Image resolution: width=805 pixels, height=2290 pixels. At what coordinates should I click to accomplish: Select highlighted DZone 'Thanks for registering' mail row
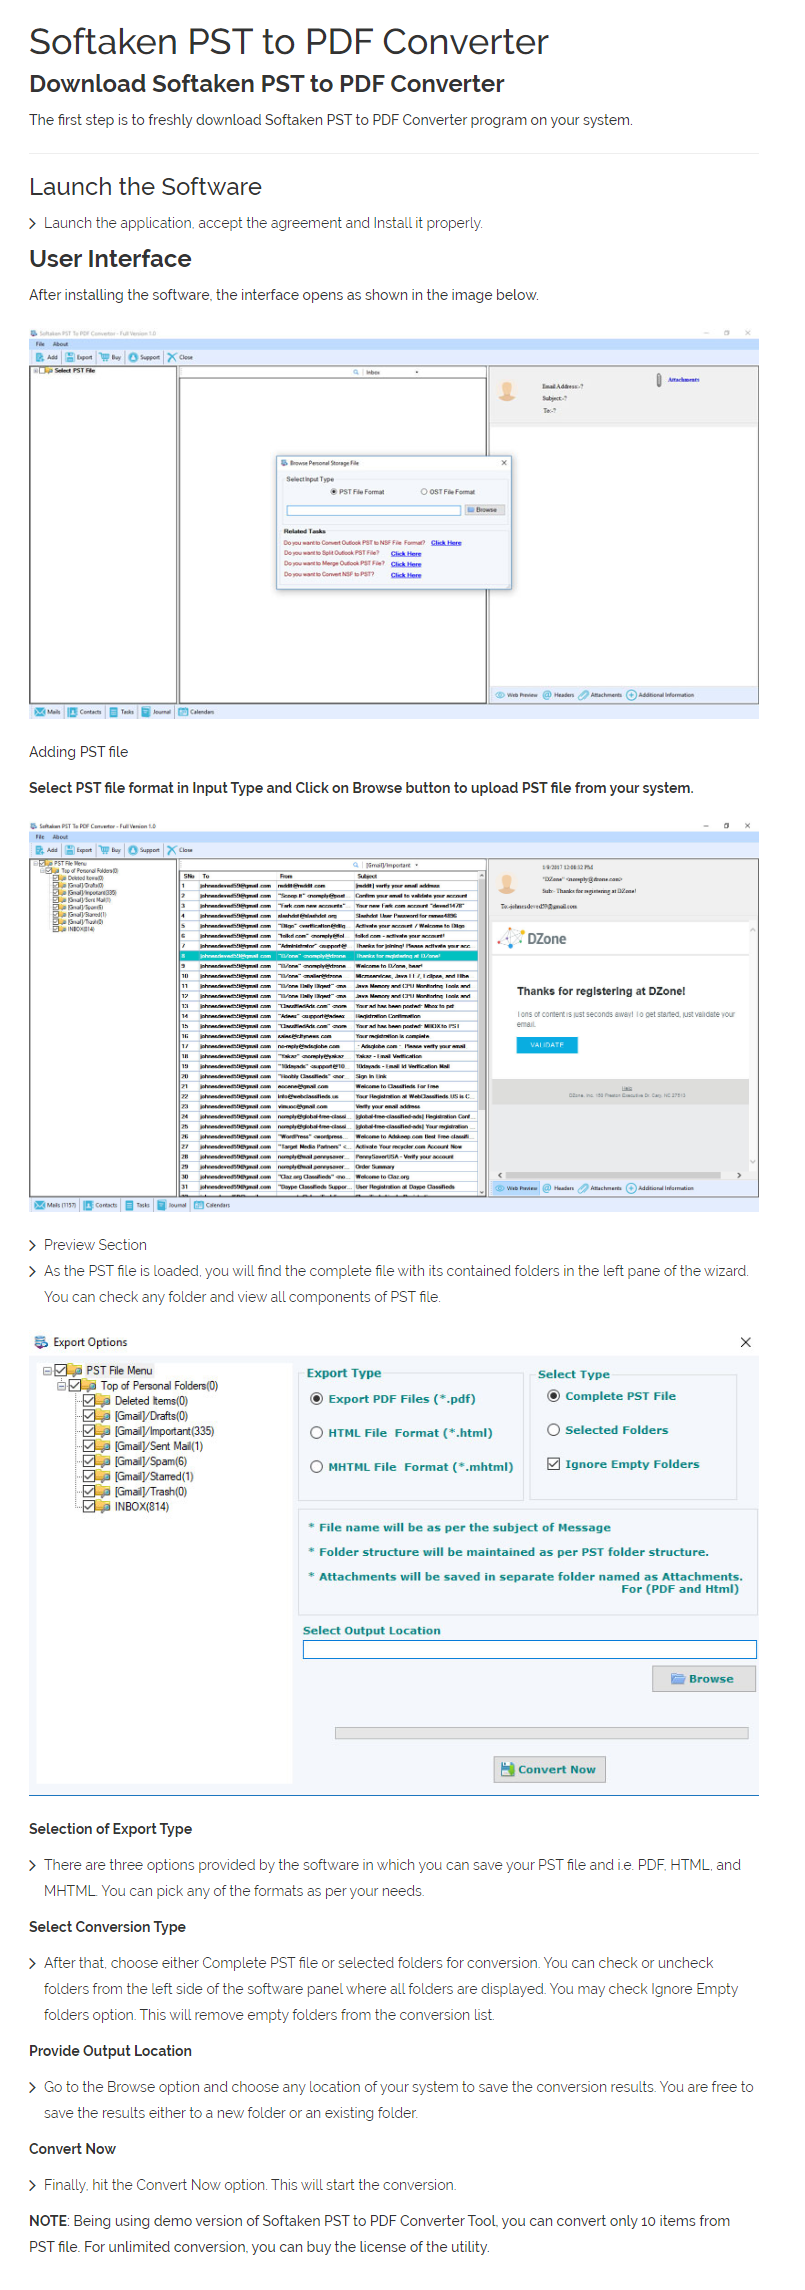328,956
